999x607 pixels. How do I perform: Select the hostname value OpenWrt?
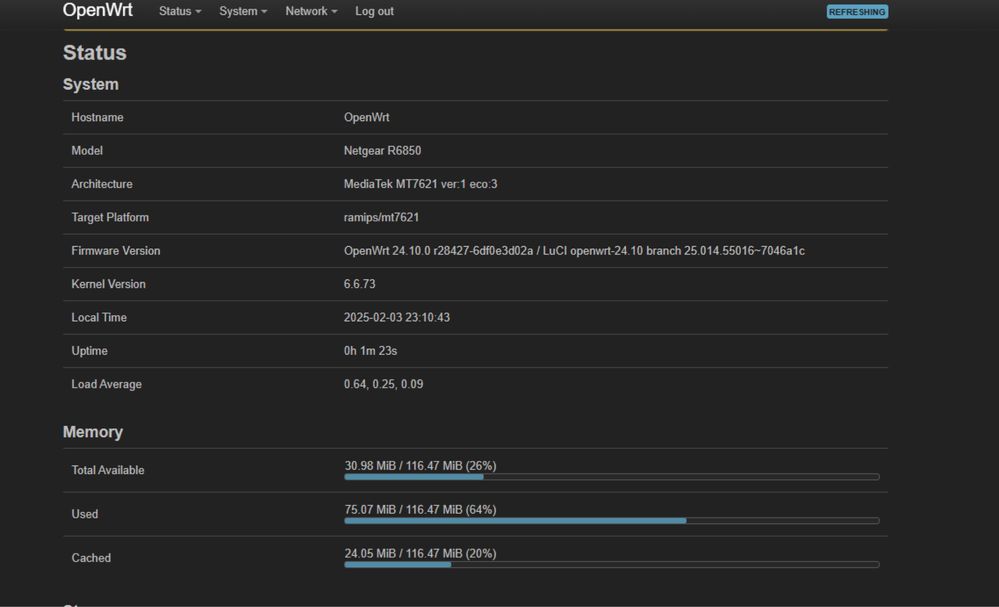tap(366, 117)
